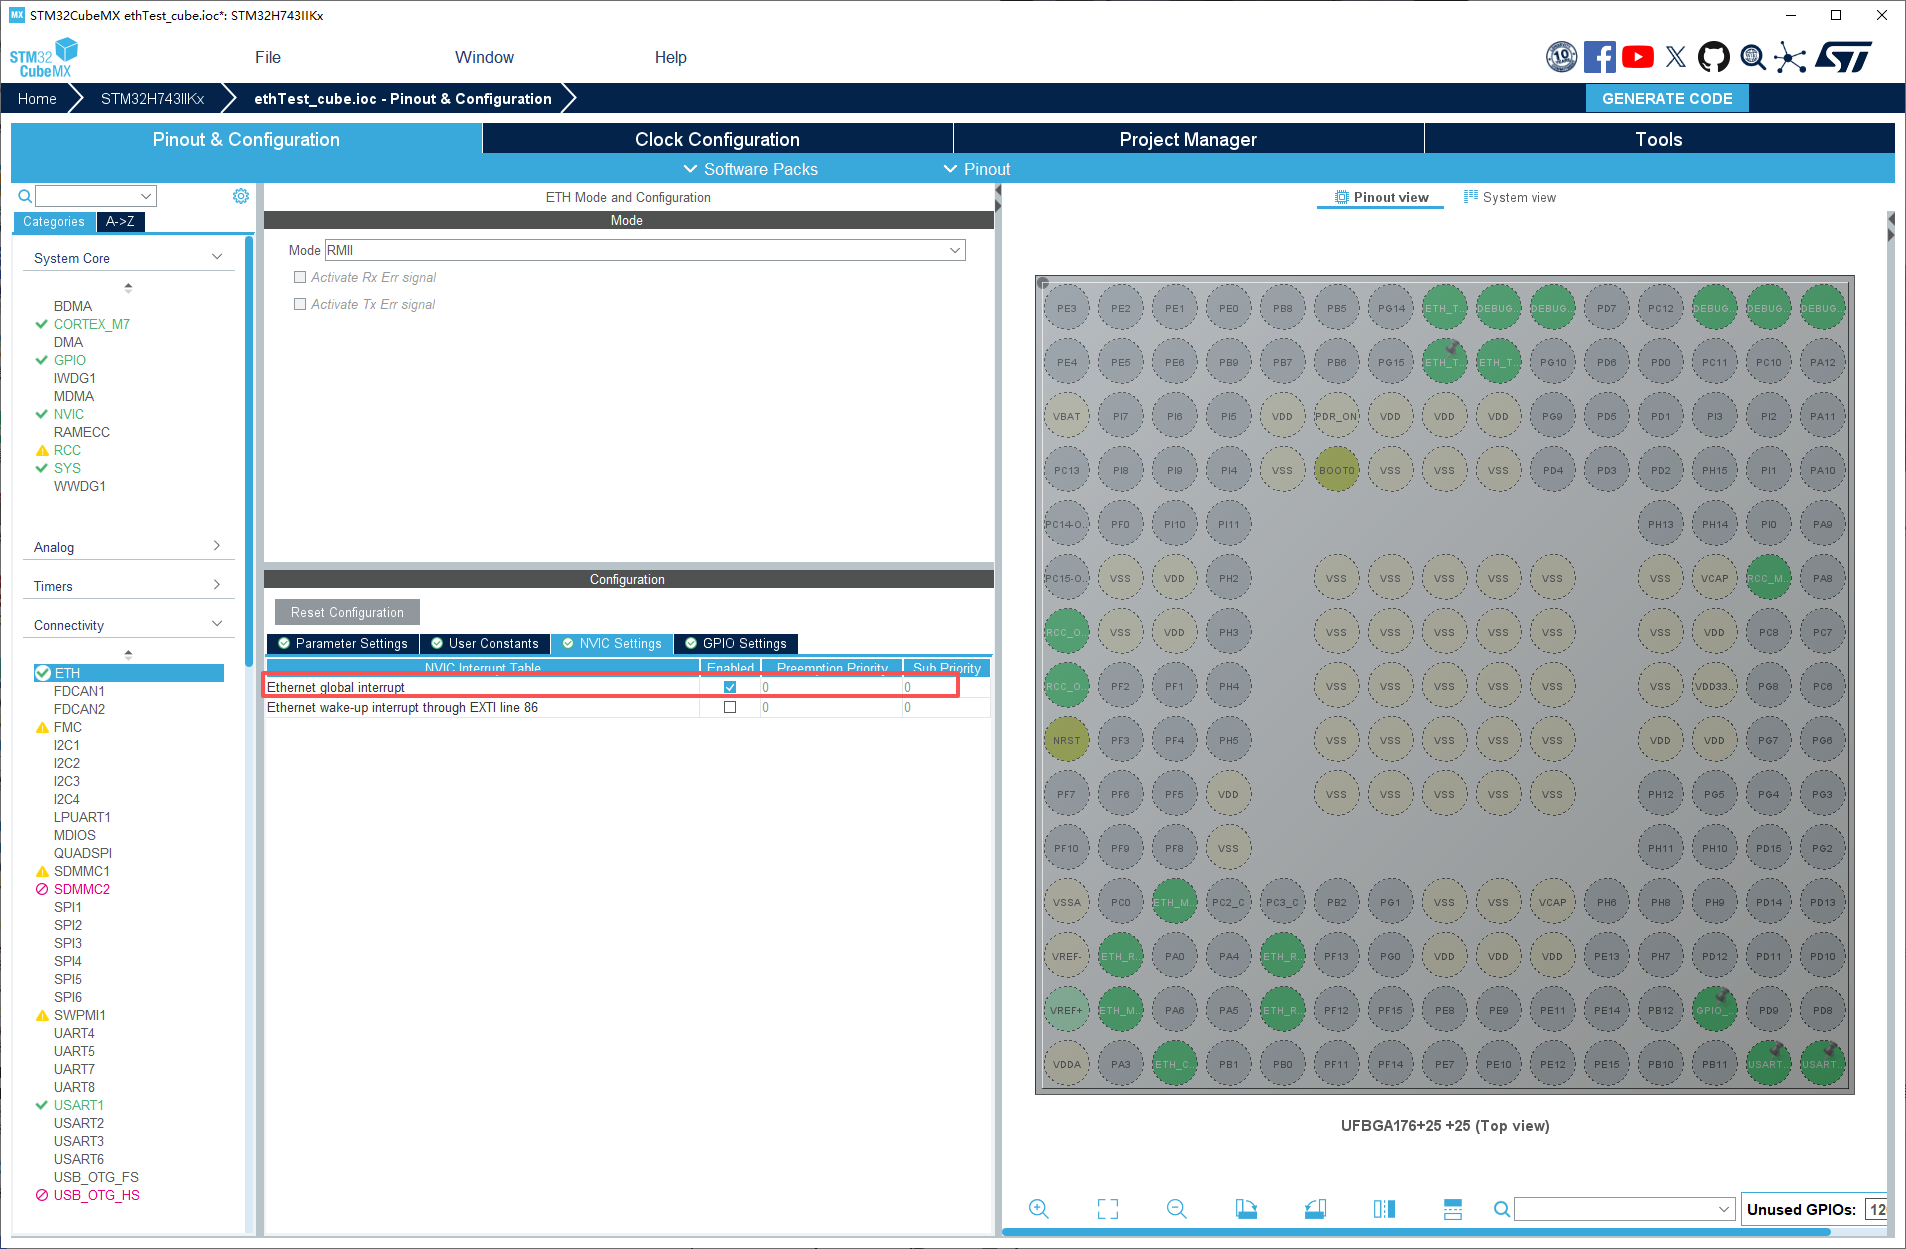
Task: Click the Unused GPIOs count field
Action: click(1877, 1209)
